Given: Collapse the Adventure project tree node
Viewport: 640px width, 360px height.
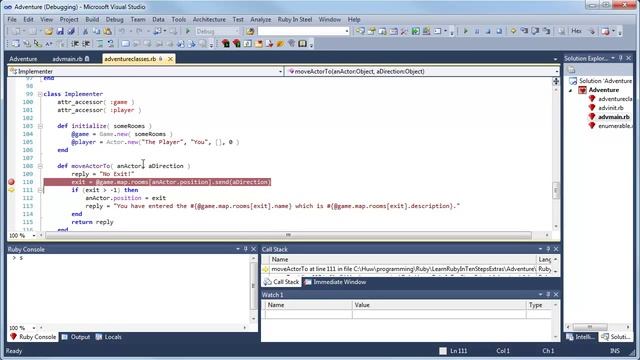Looking at the screenshot, I should click(571, 90).
